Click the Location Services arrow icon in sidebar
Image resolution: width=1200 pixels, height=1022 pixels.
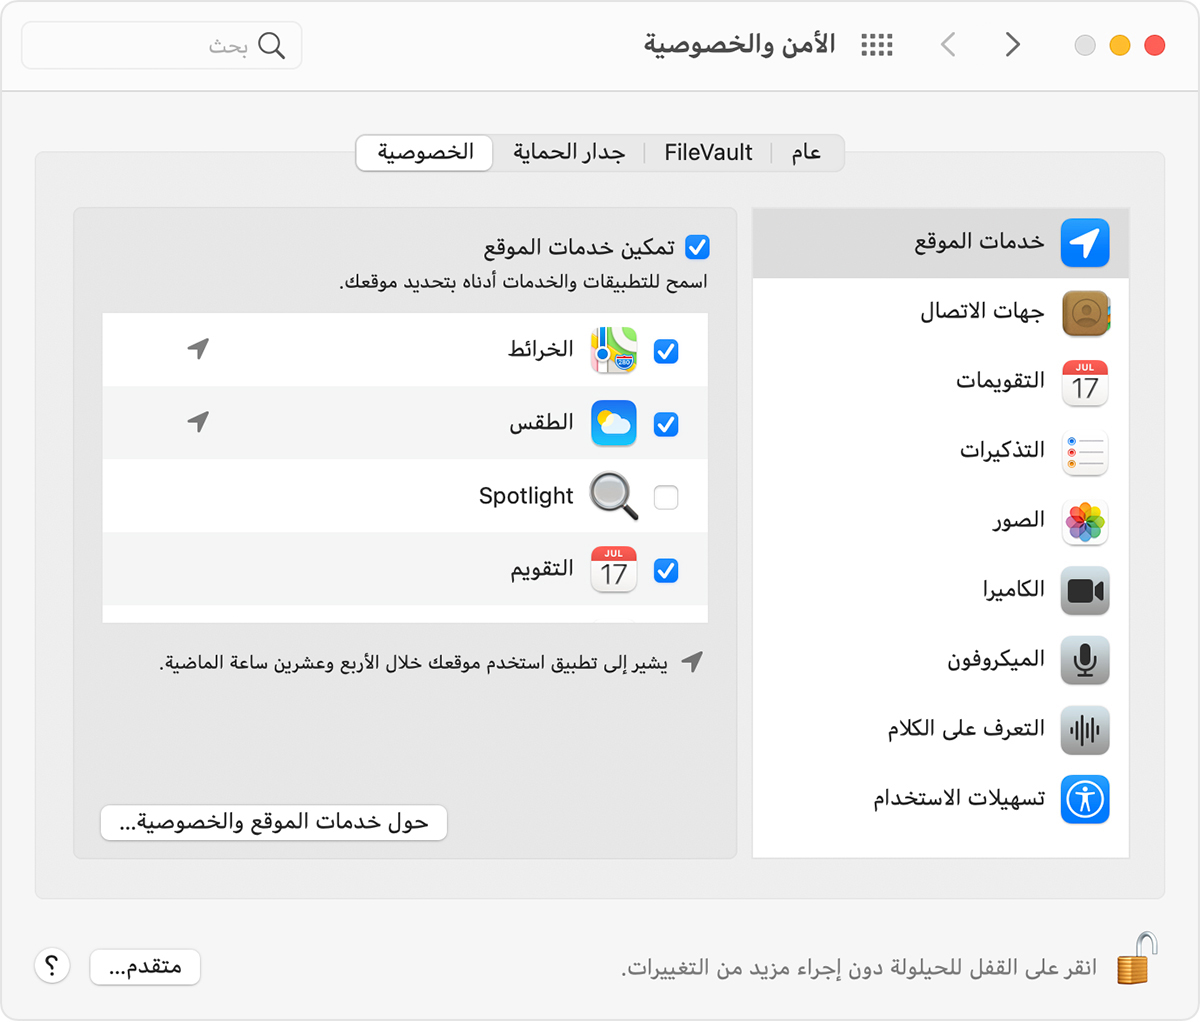[1085, 243]
